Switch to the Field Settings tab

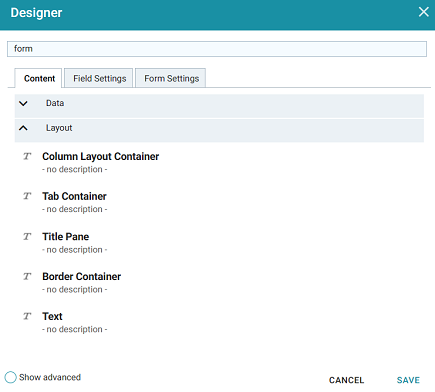click(100, 78)
